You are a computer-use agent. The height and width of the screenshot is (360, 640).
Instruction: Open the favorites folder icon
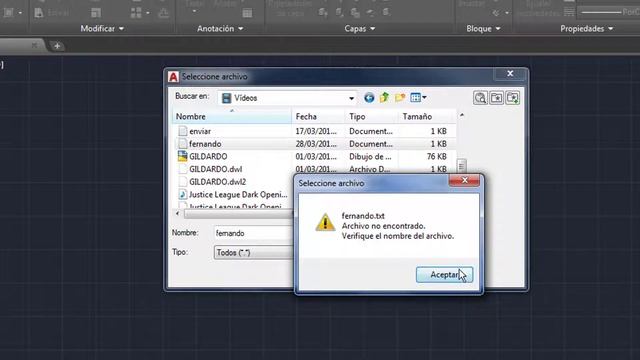pyautogui.click(x=496, y=98)
